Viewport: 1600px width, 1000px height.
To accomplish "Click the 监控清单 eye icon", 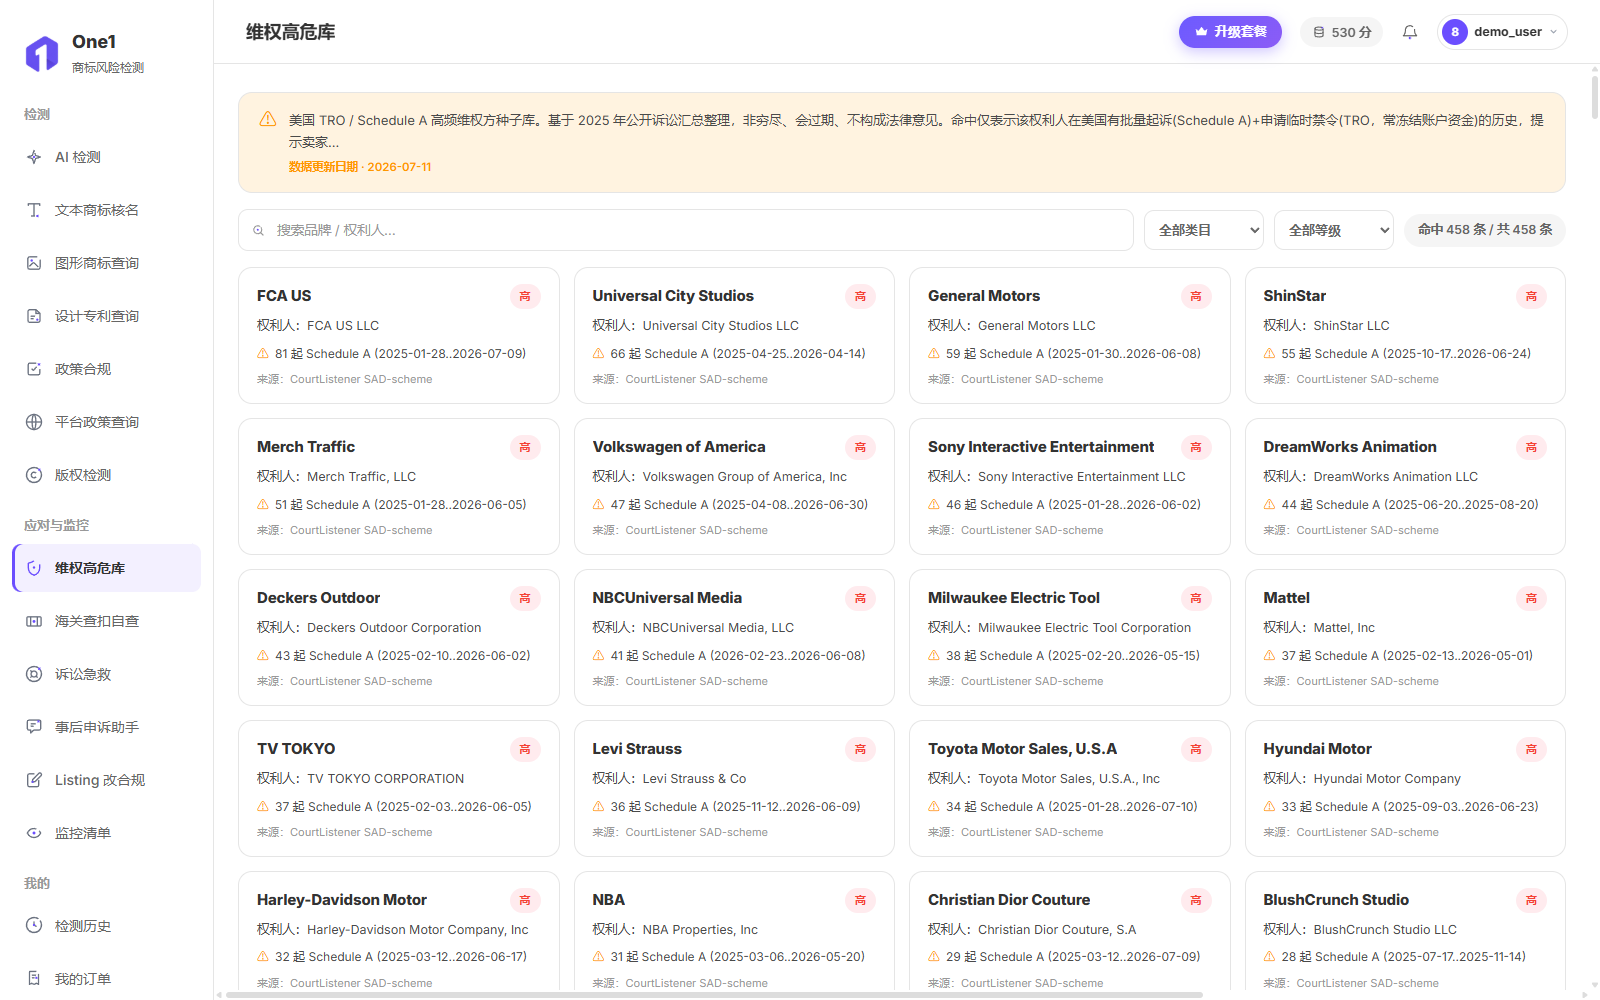I will coord(34,833).
